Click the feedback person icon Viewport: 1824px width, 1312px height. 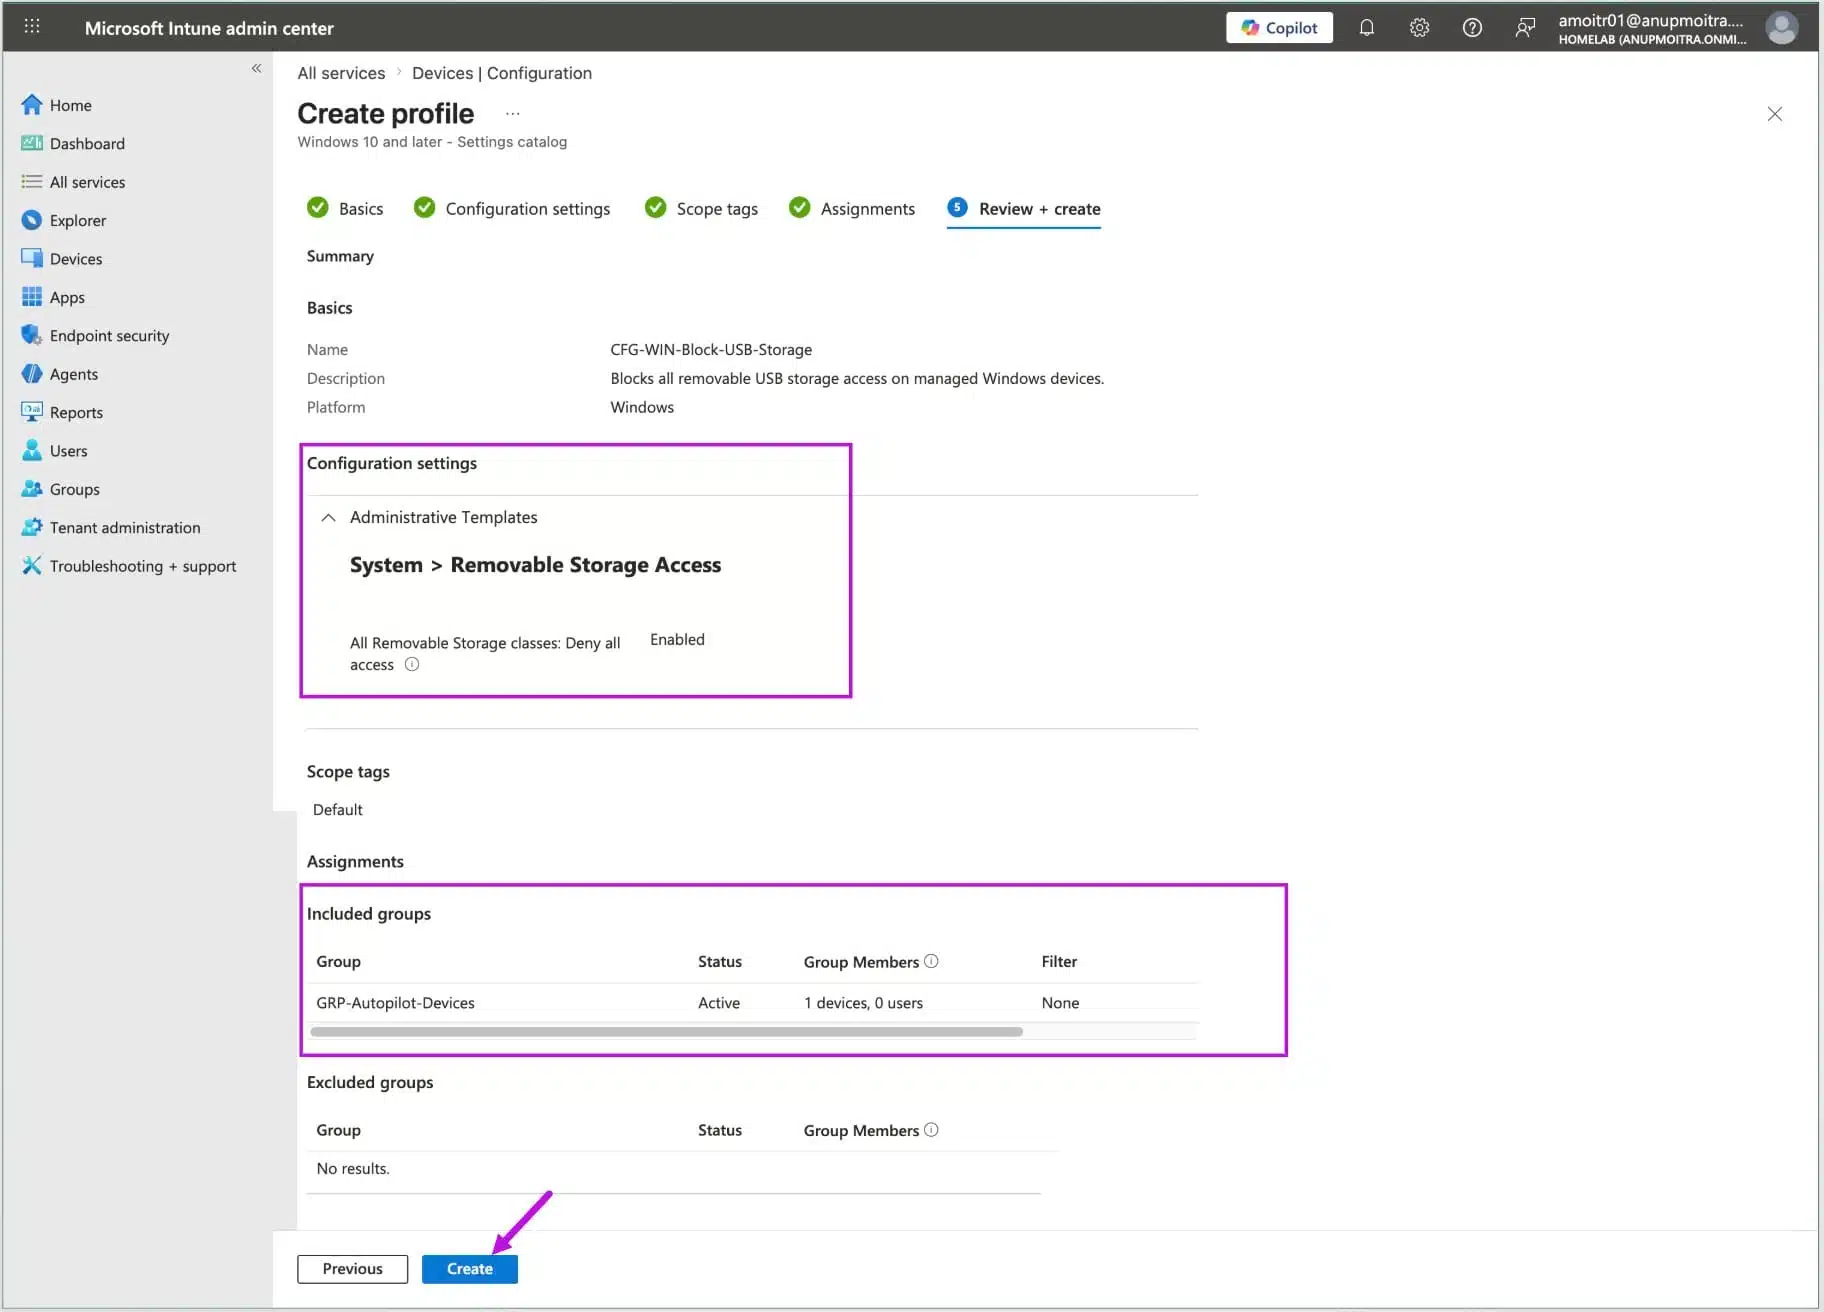coord(1525,28)
